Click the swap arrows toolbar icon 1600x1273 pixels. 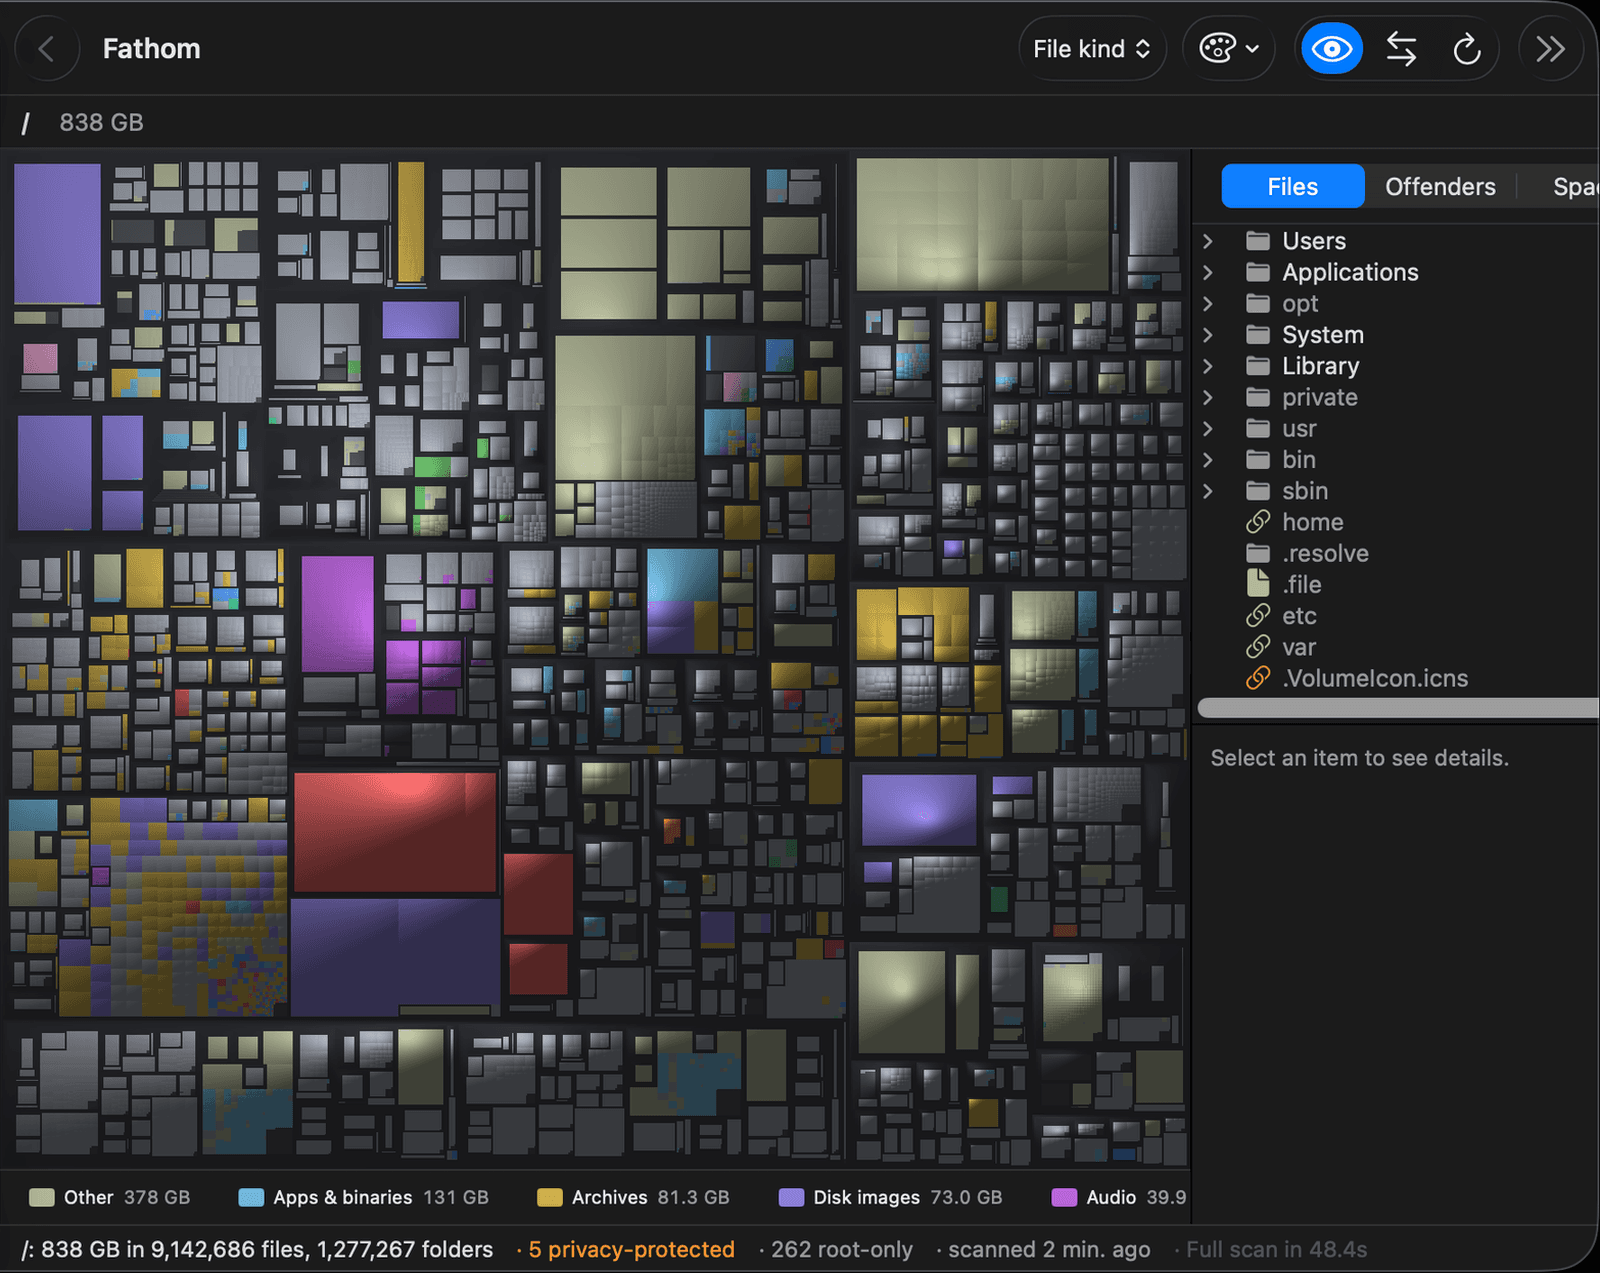1401,48
